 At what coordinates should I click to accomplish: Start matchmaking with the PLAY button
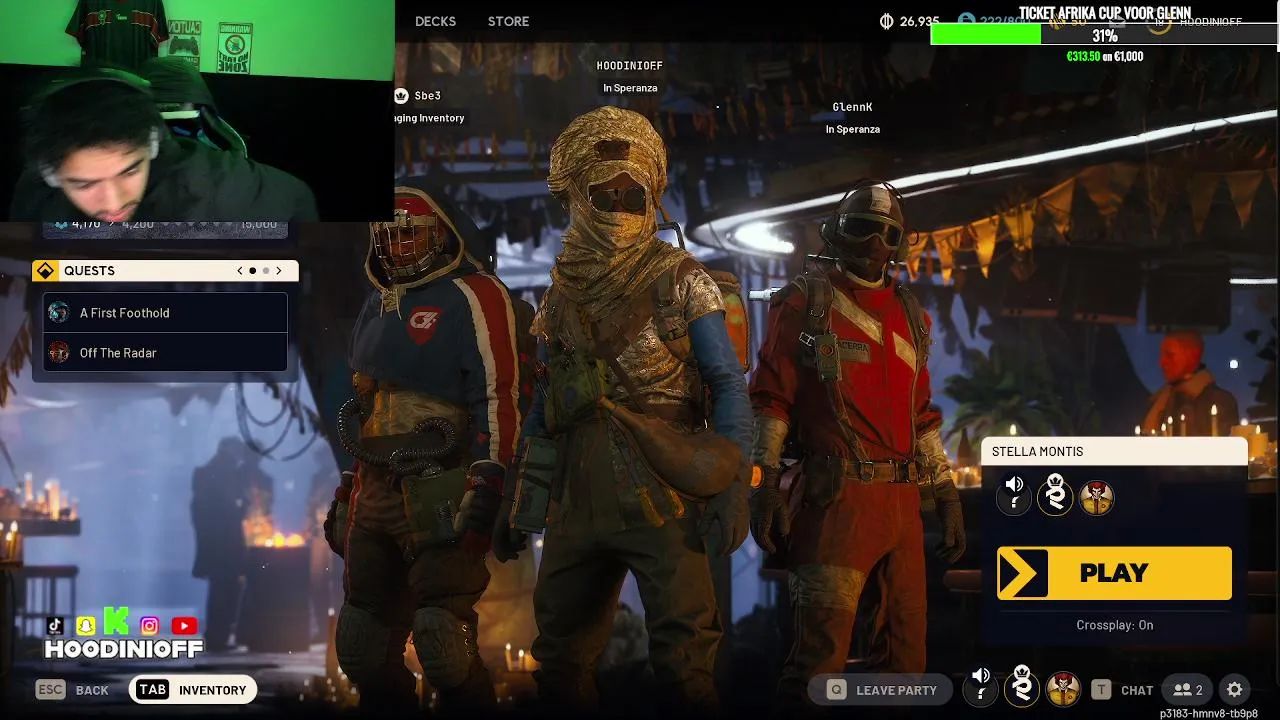[1114, 573]
